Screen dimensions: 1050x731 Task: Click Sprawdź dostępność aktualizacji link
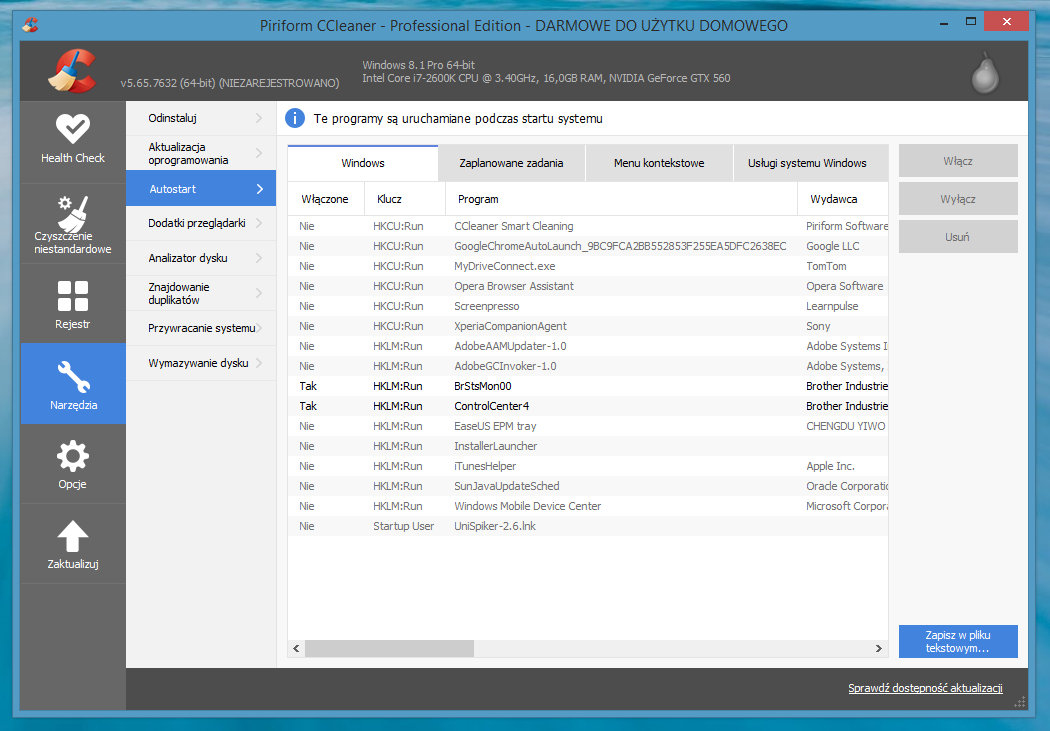coord(925,688)
